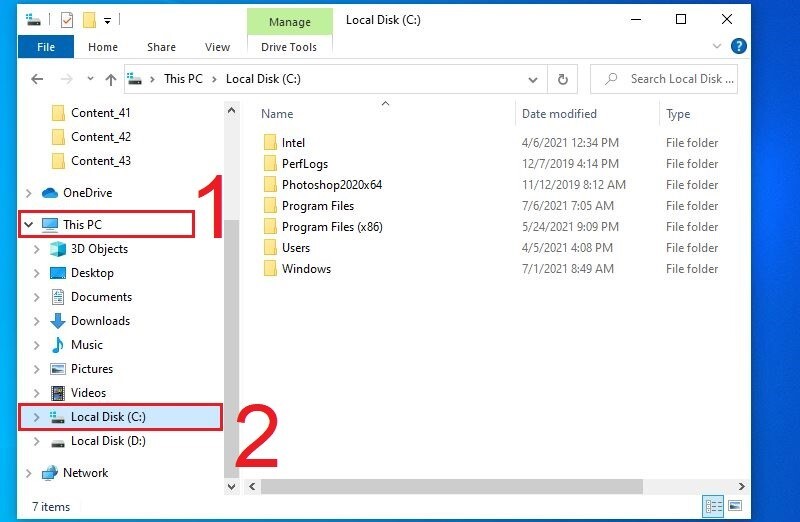This screenshot has width=800, height=522.
Task: Expand the Network tree node
Action: pyautogui.click(x=29, y=473)
